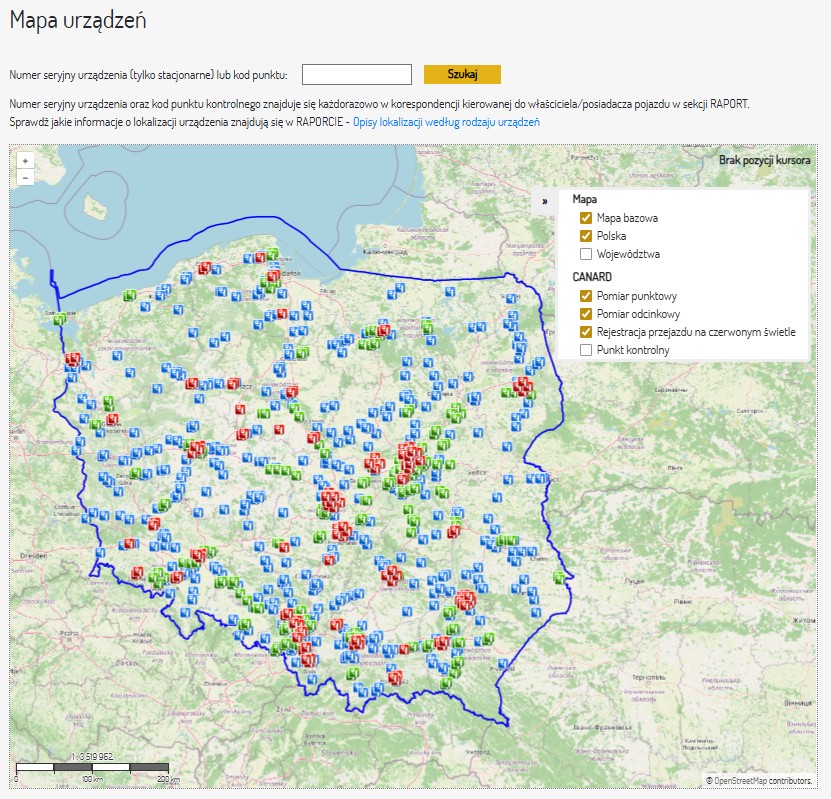Click the zoom in plus control on the map

pos(25,160)
